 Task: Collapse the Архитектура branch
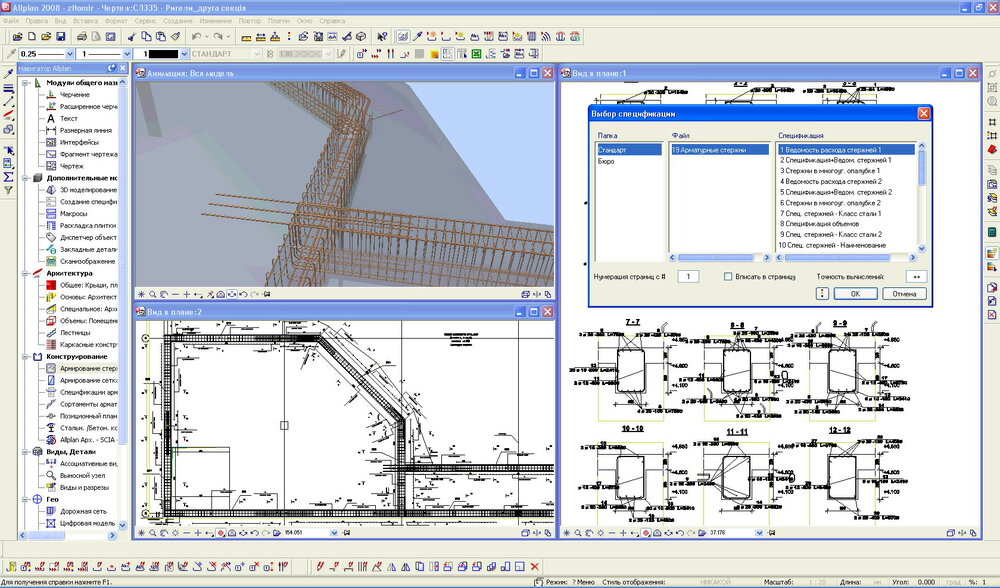[x=24, y=271]
